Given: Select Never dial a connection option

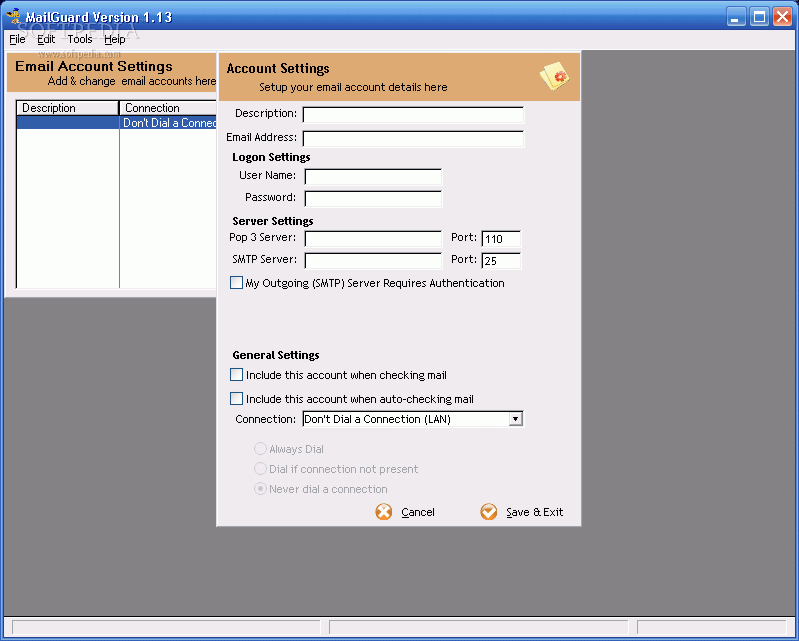Looking at the screenshot, I should pyautogui.click(x=260, y=489).
